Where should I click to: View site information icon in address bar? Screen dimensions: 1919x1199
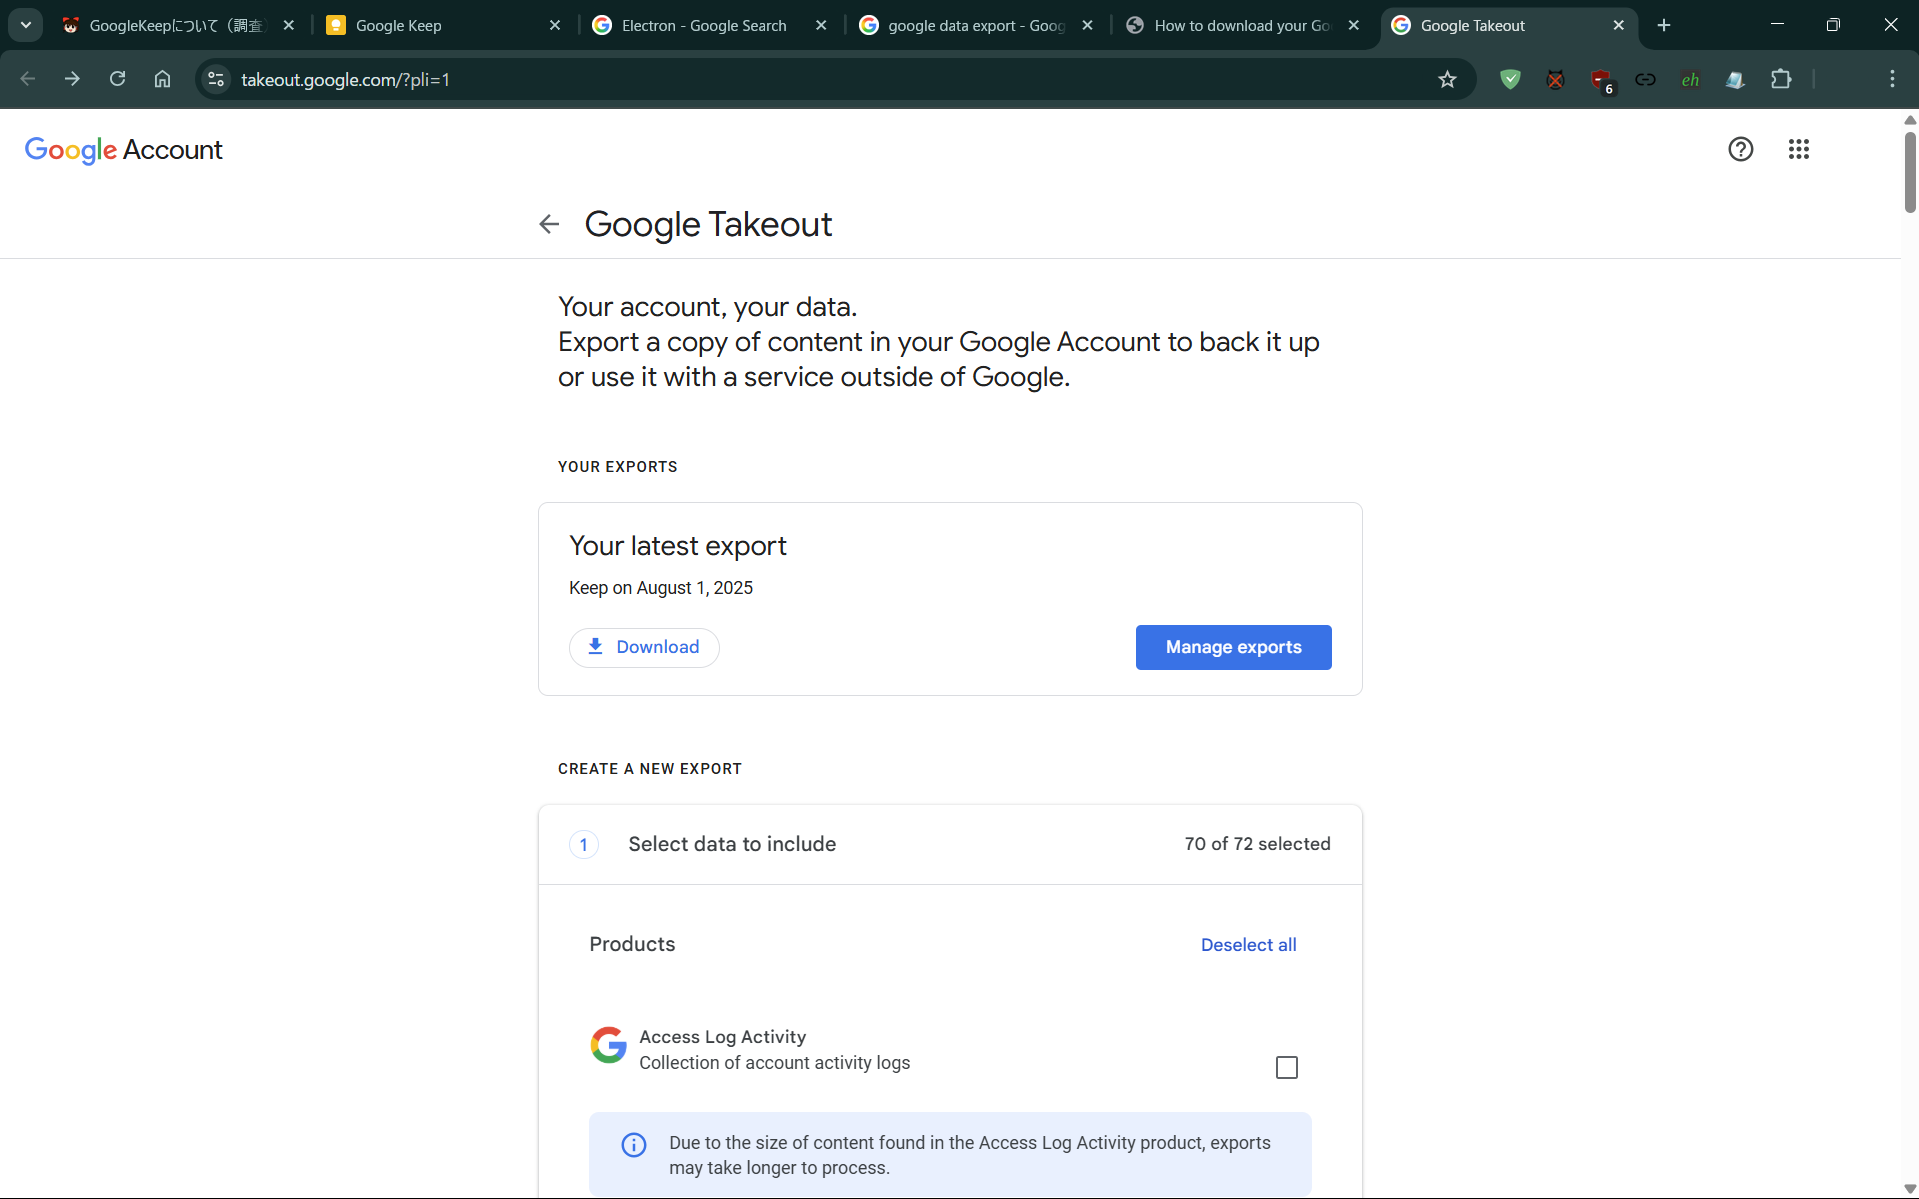pyautogui.click(x=216, y=79)
